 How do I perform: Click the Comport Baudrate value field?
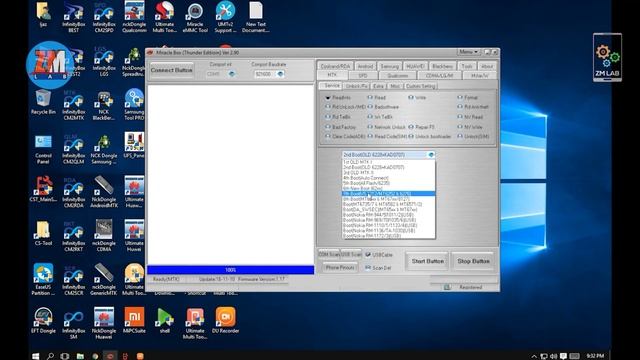(x=265, y=74)
